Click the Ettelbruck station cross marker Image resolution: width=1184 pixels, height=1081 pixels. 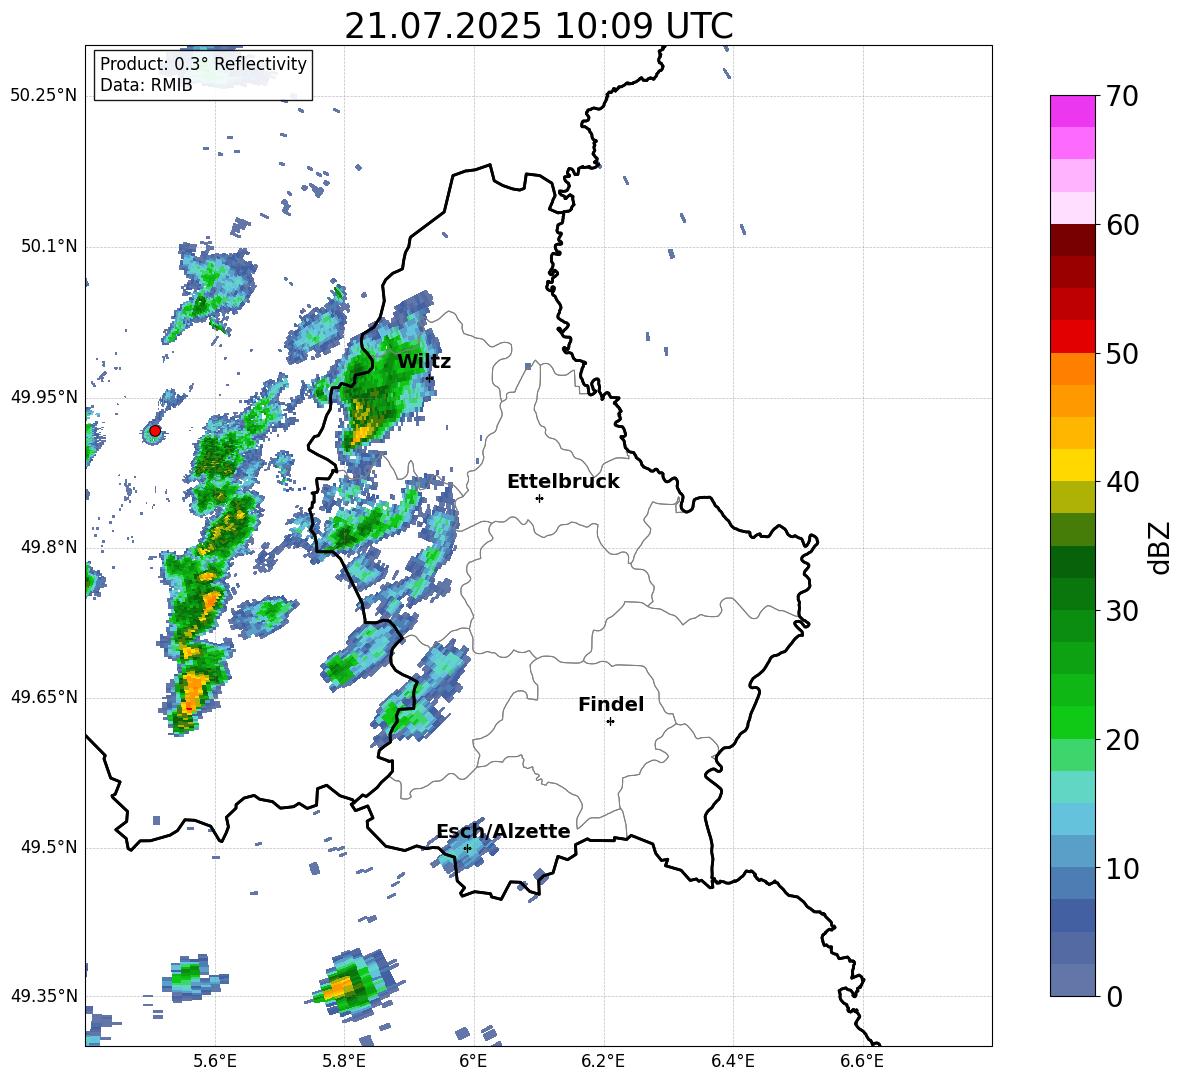(x=539, y=498)
